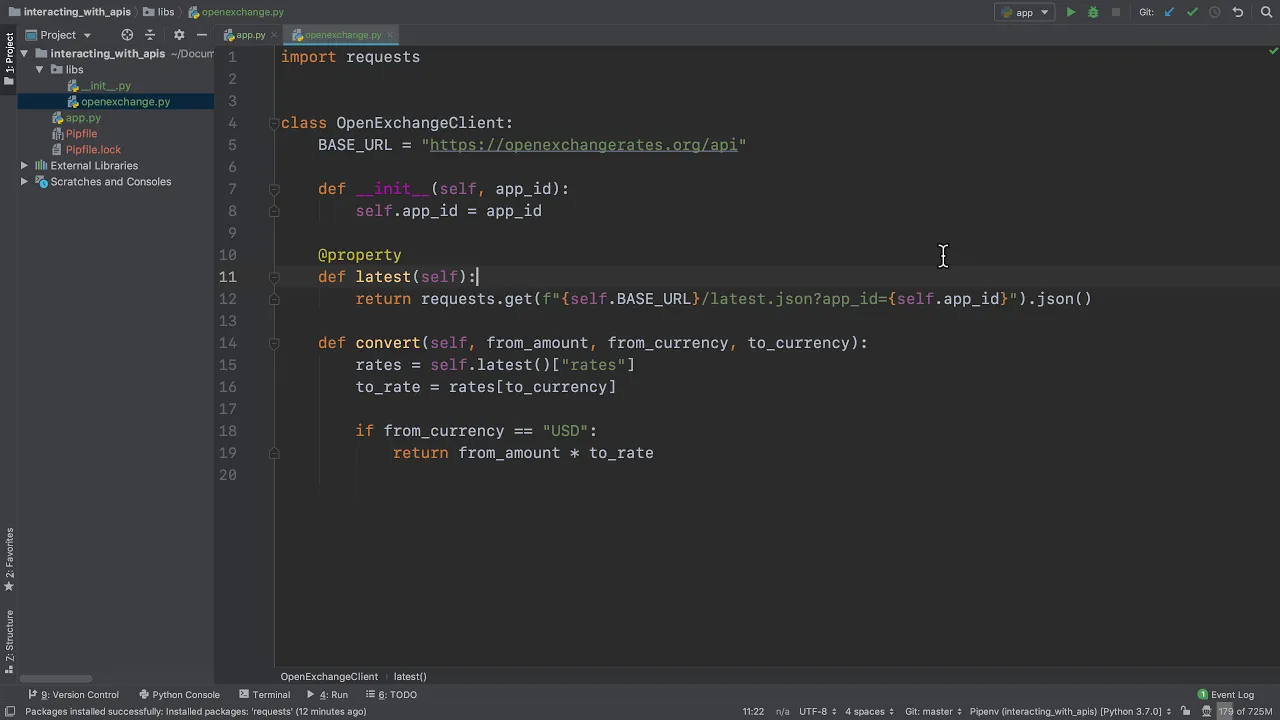The width and height of the screenshot is (1280, 720).
Task: Click memory indicator 179 of 725M
Action: 1245,711
